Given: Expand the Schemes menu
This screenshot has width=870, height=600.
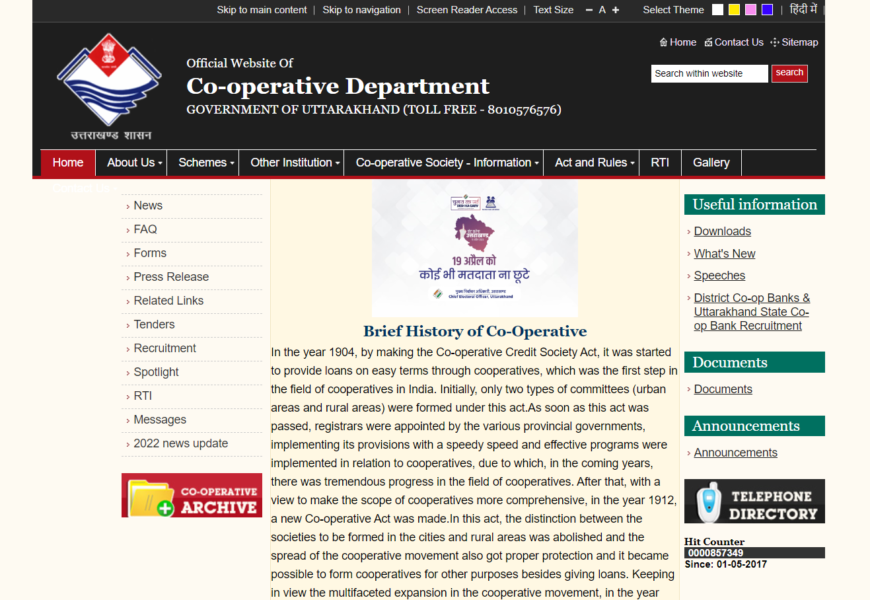Looking at the screenshot, I should click(x=203, y=163).
